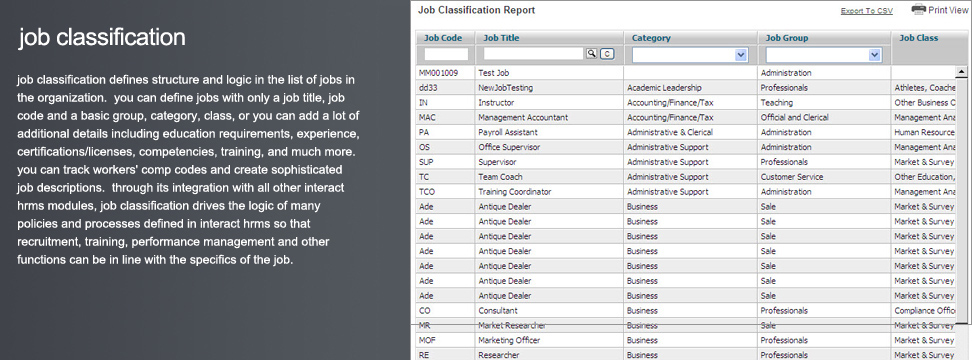
Task: Sort by the Job Title column header
Action: click(x=501, y=38)
